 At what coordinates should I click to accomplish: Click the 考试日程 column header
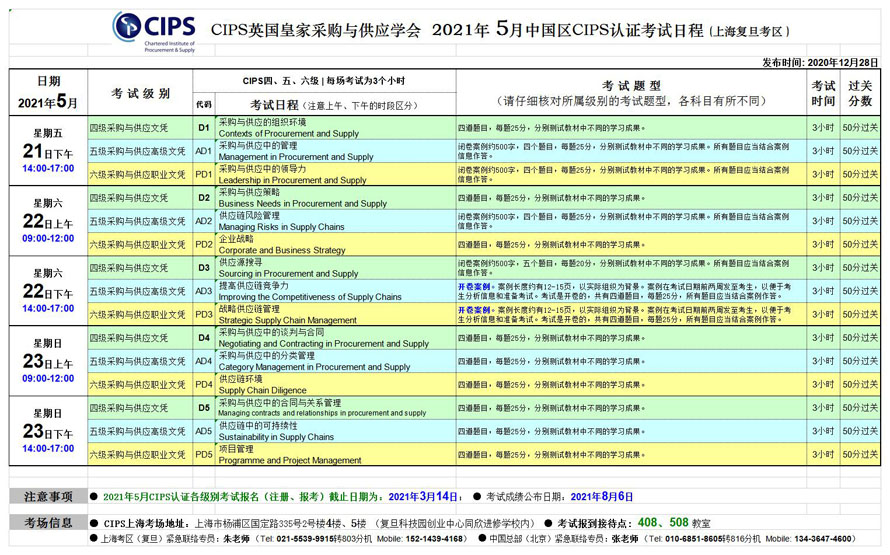(x=336, y=104)
